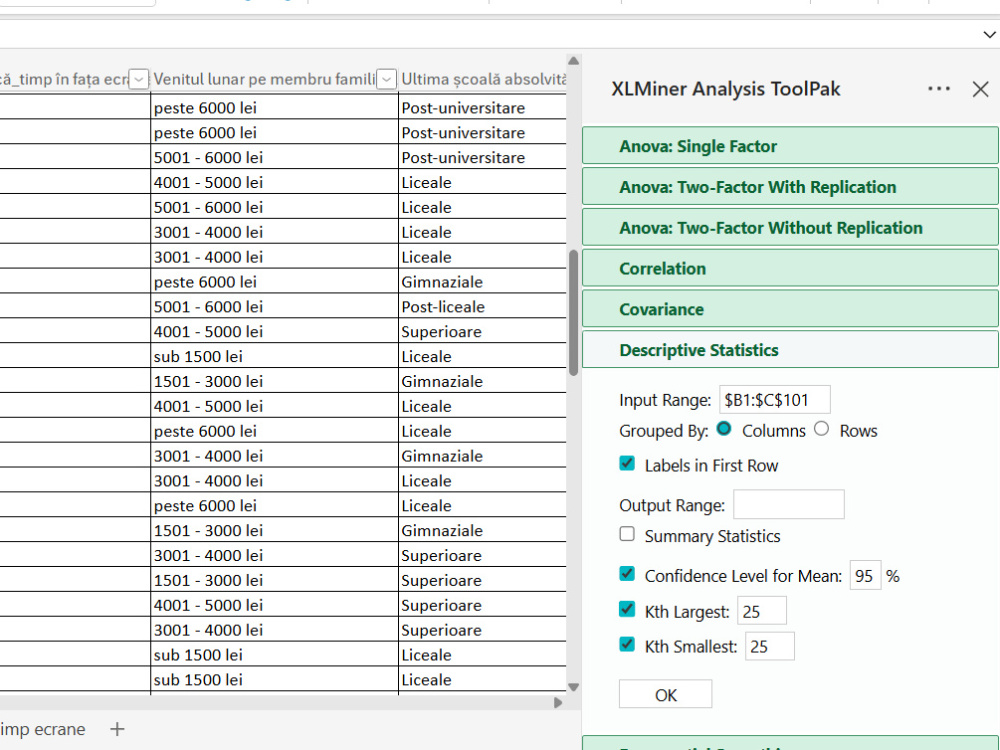Collapse the Descriptive Statistics section
This screenshot has height=750, width=1000.
[790, 350]
